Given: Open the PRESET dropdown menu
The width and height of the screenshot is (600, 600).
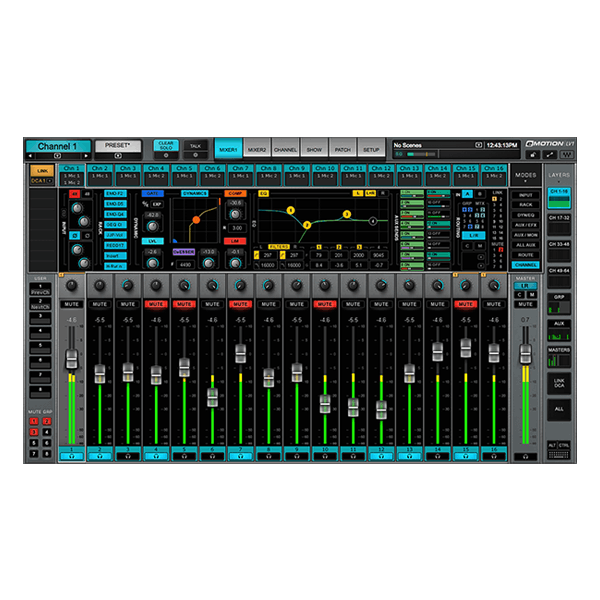Looking at the screenshot, I should 120,156.
